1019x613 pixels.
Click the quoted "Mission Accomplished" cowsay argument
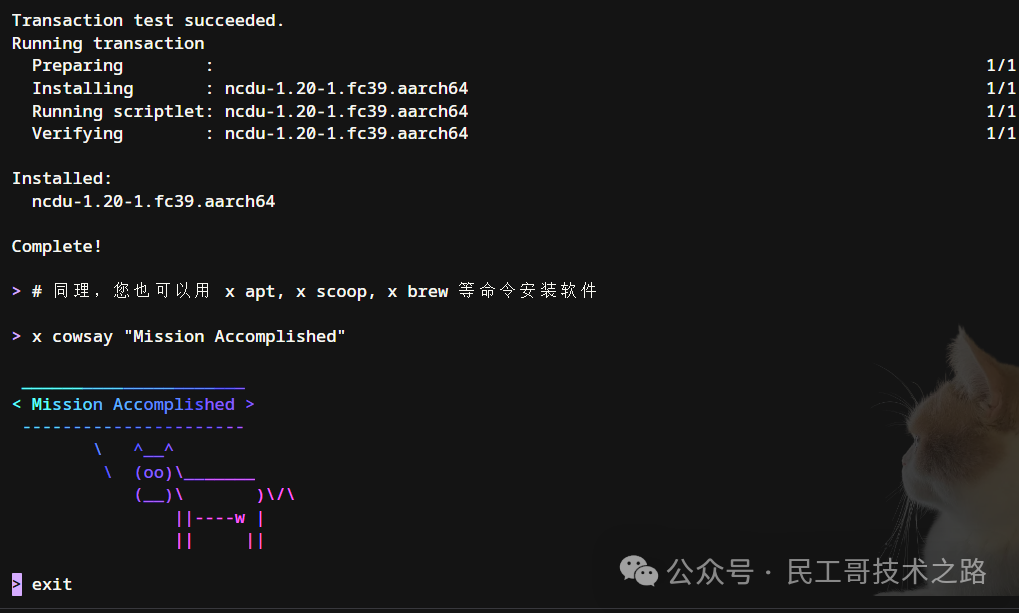coord(235,337)
